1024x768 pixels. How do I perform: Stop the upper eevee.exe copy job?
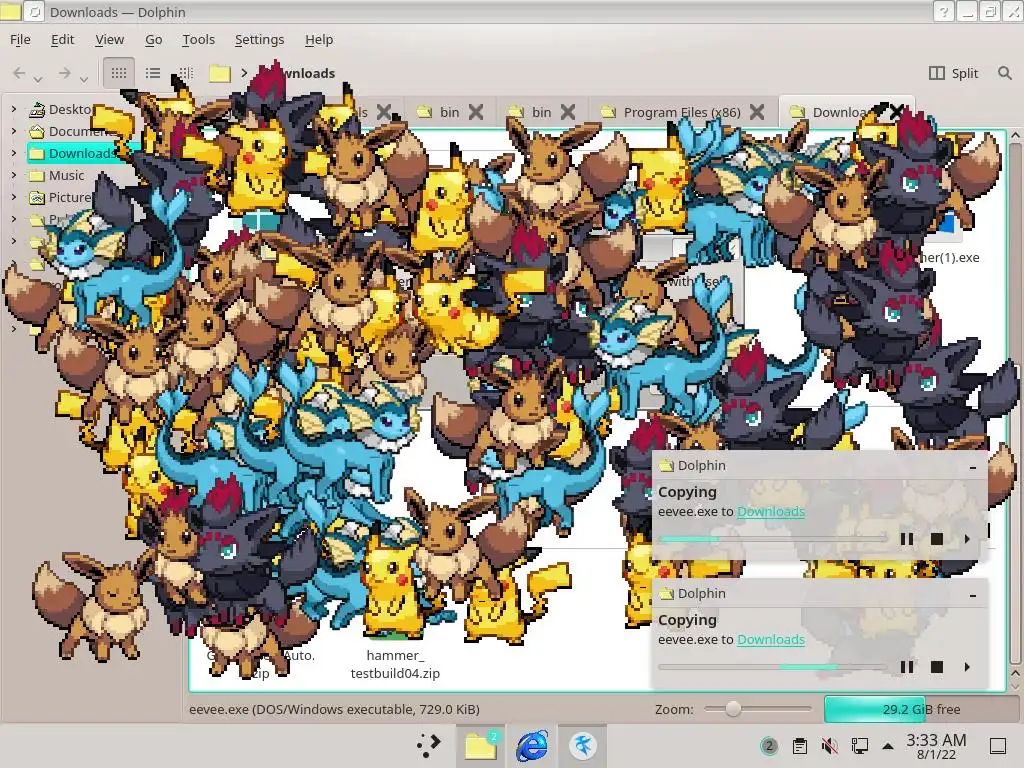pyautogui.click(x=936, y=539)
